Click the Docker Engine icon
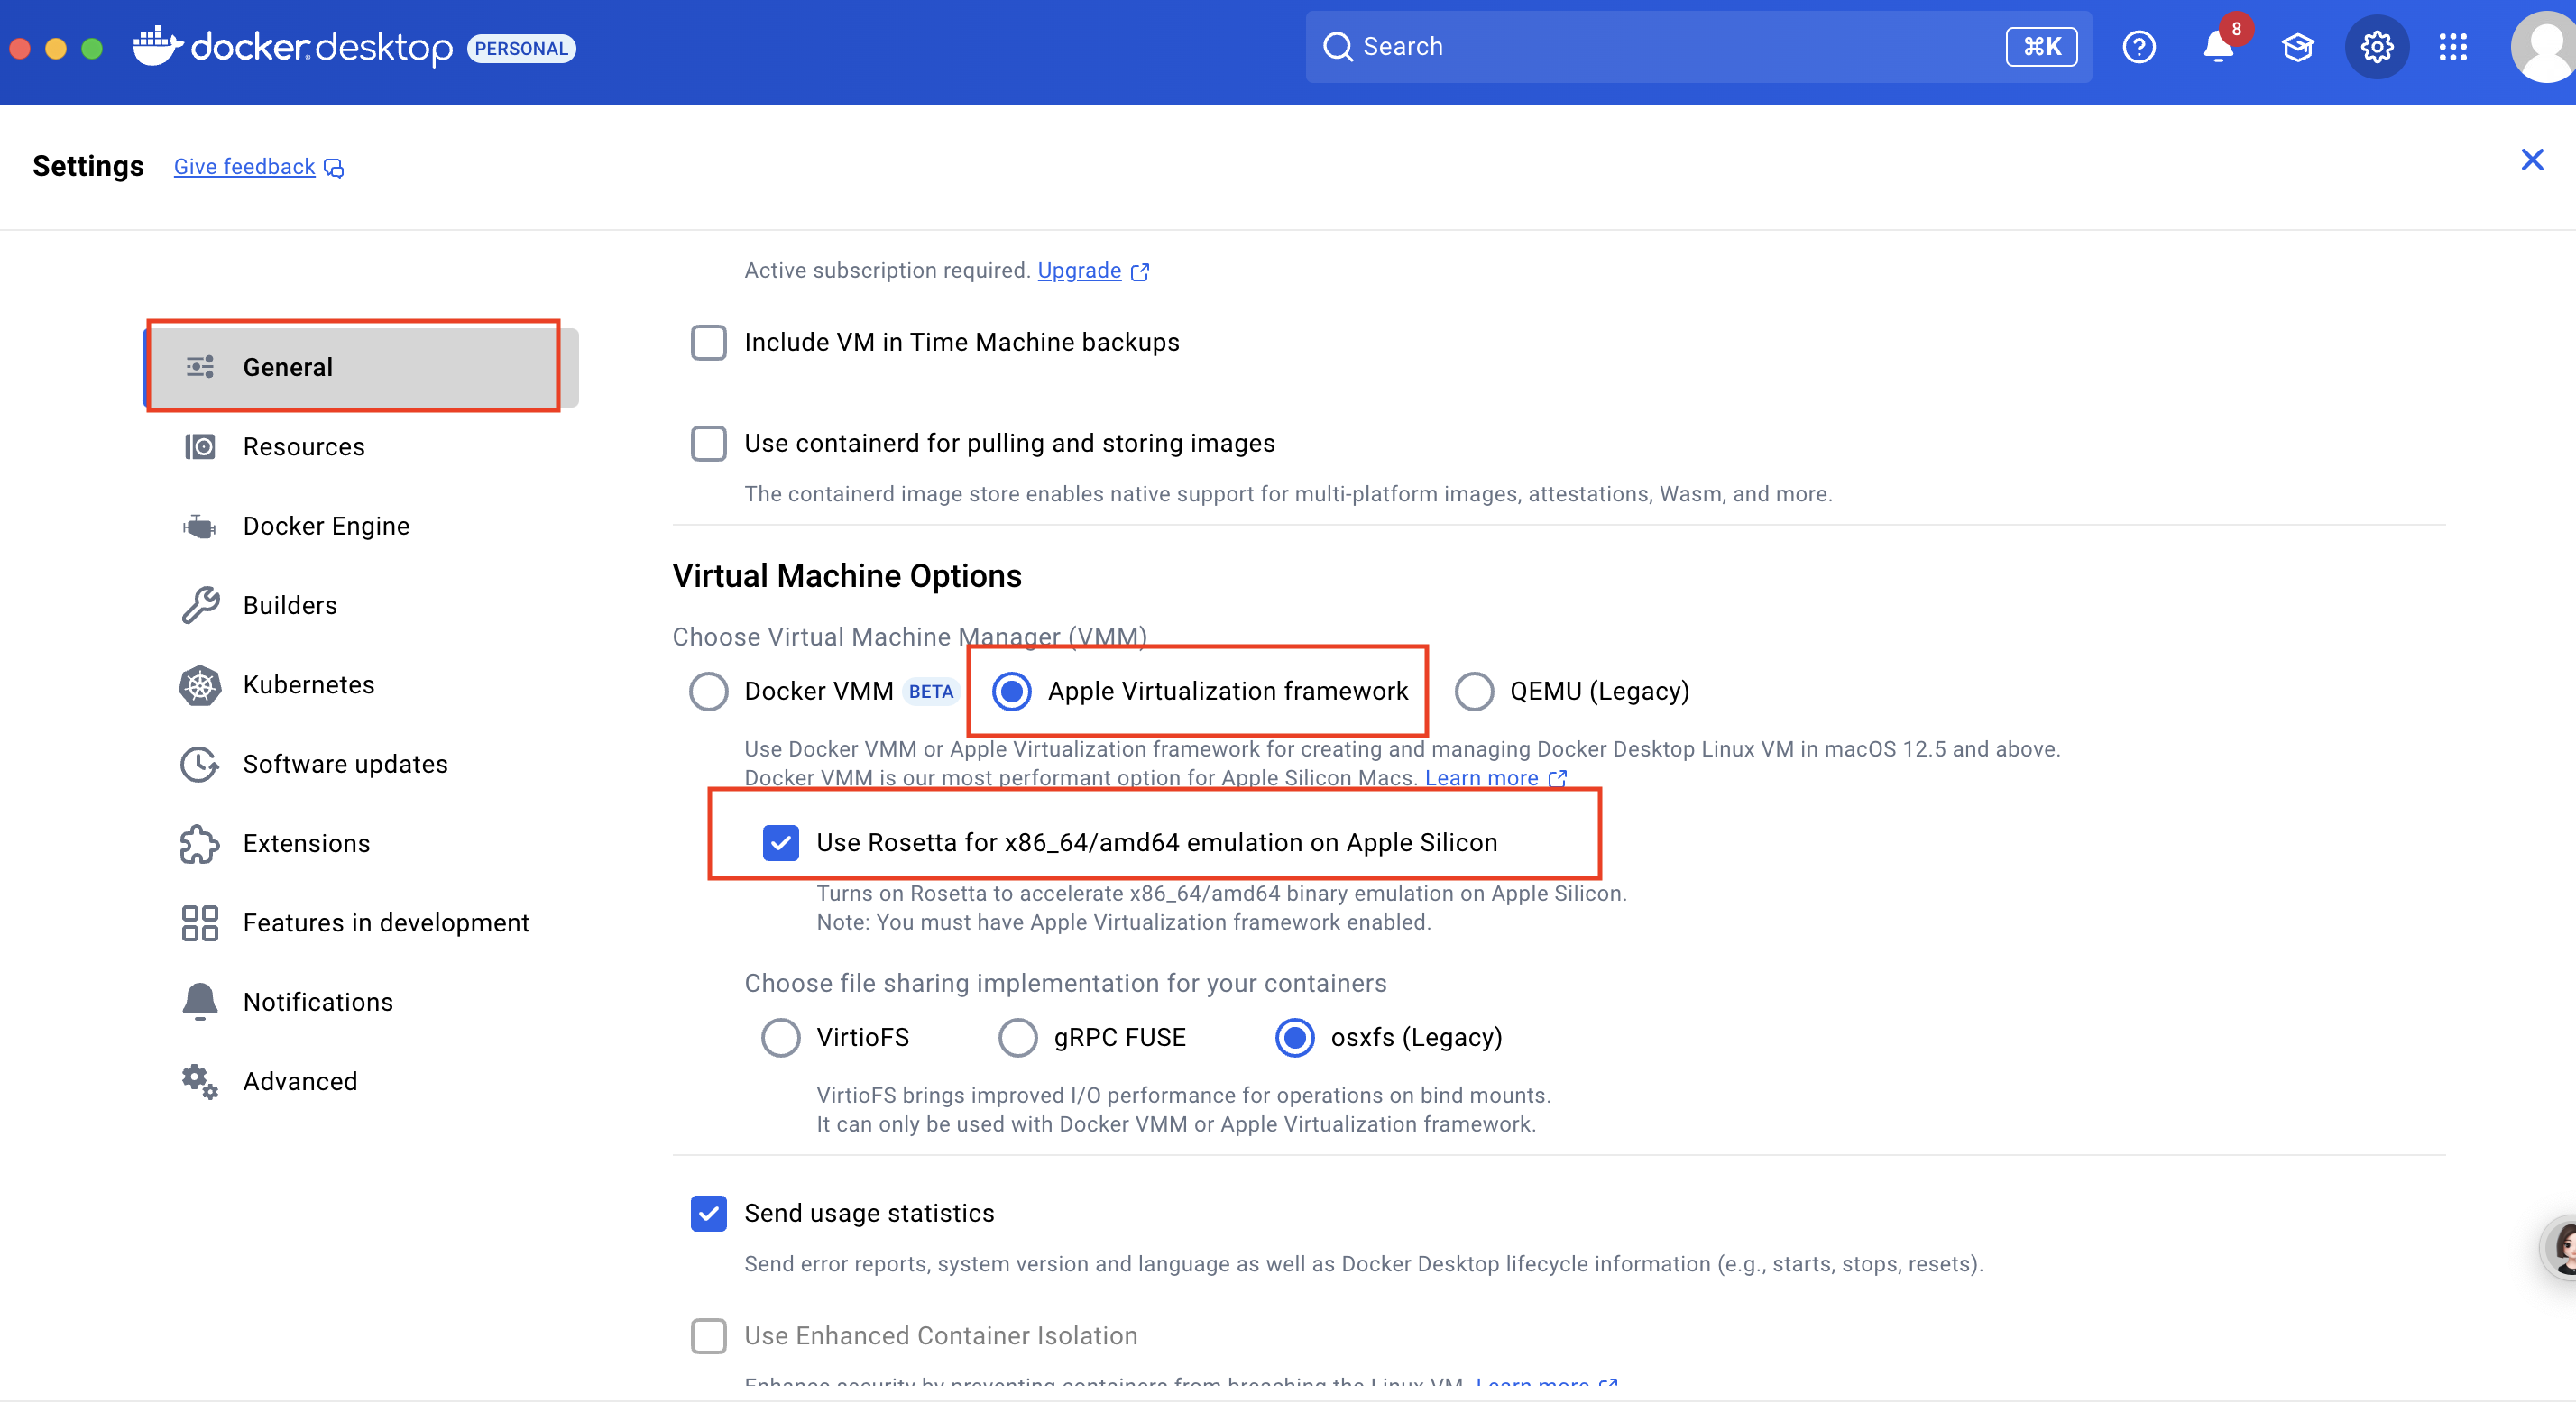 [x=200, y=526]
